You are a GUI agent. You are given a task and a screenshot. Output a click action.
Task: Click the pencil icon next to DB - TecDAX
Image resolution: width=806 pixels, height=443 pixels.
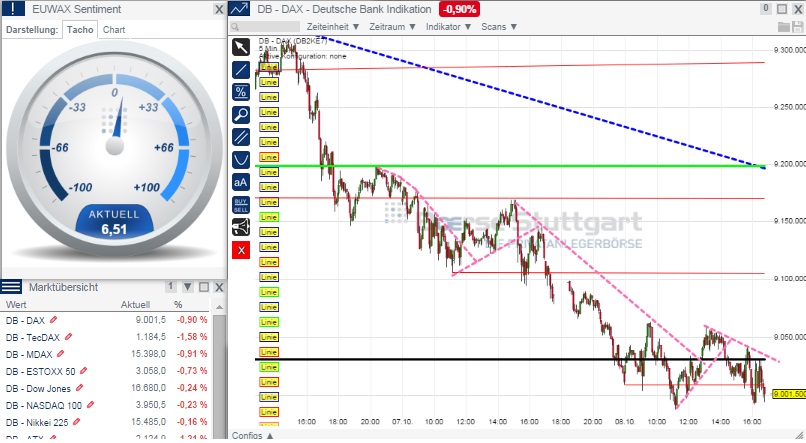[68, 337]
